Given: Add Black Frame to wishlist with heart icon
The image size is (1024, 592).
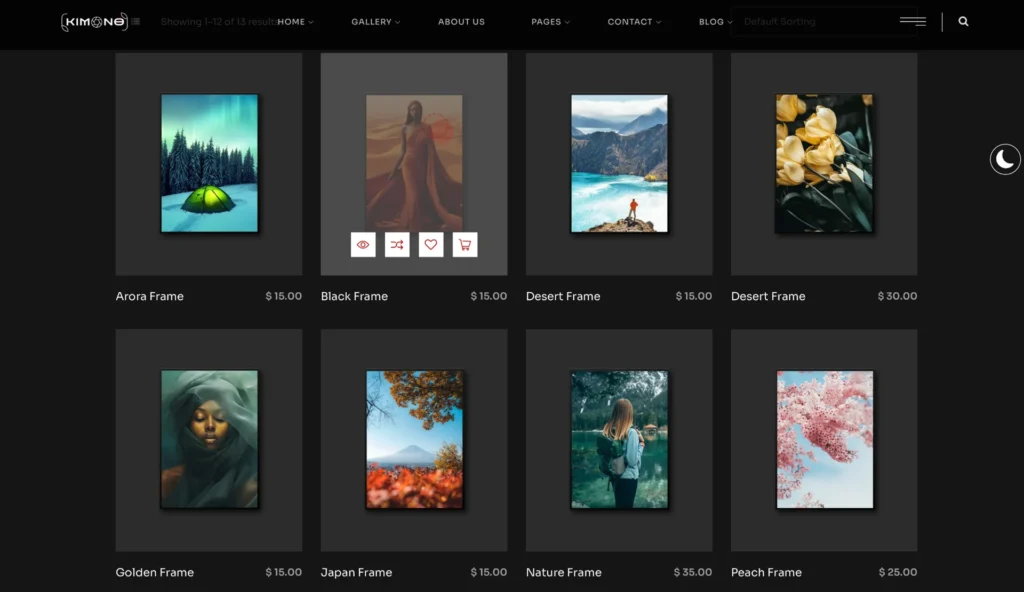Looking at the screenshot, I should coord(431,245).
